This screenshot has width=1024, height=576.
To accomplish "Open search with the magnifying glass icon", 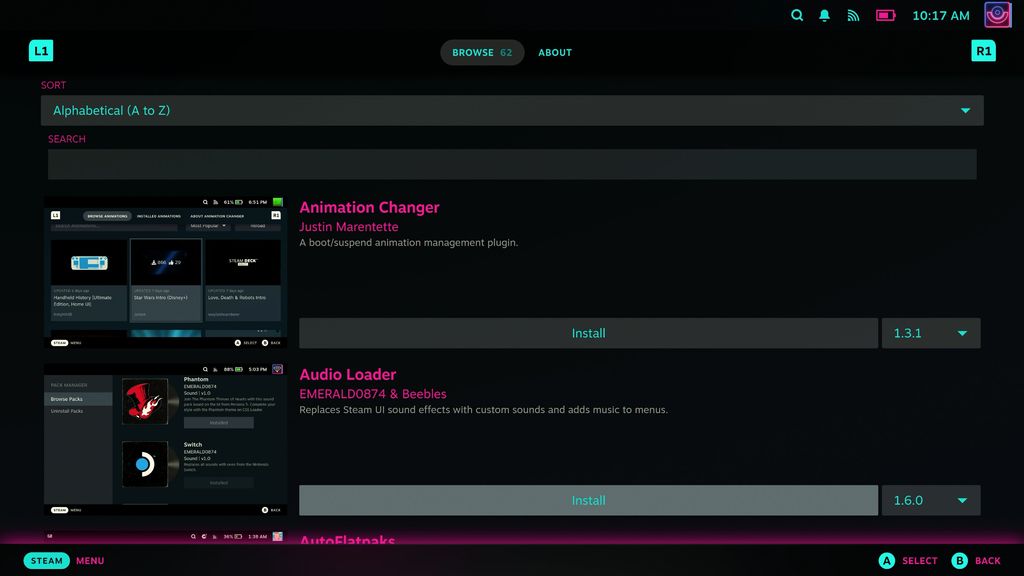I will pyautogui.click(x=797, y=15).
